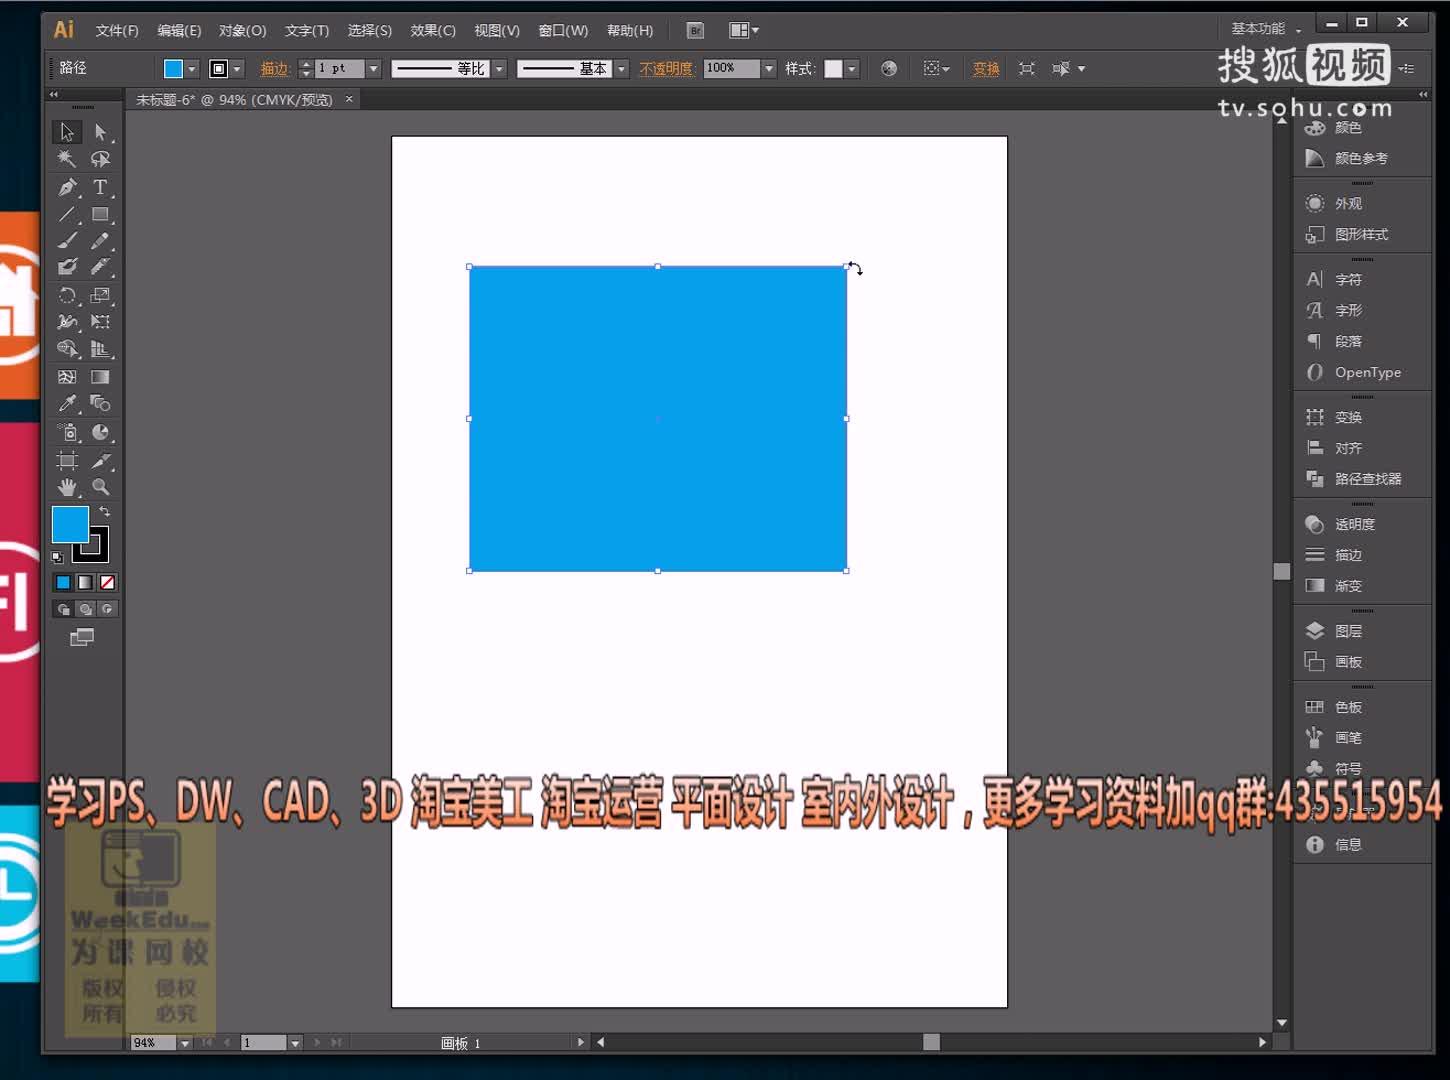Set color to None using the slash swatch
Viewport: 1450px width, 1080px height.
(108, 582)
